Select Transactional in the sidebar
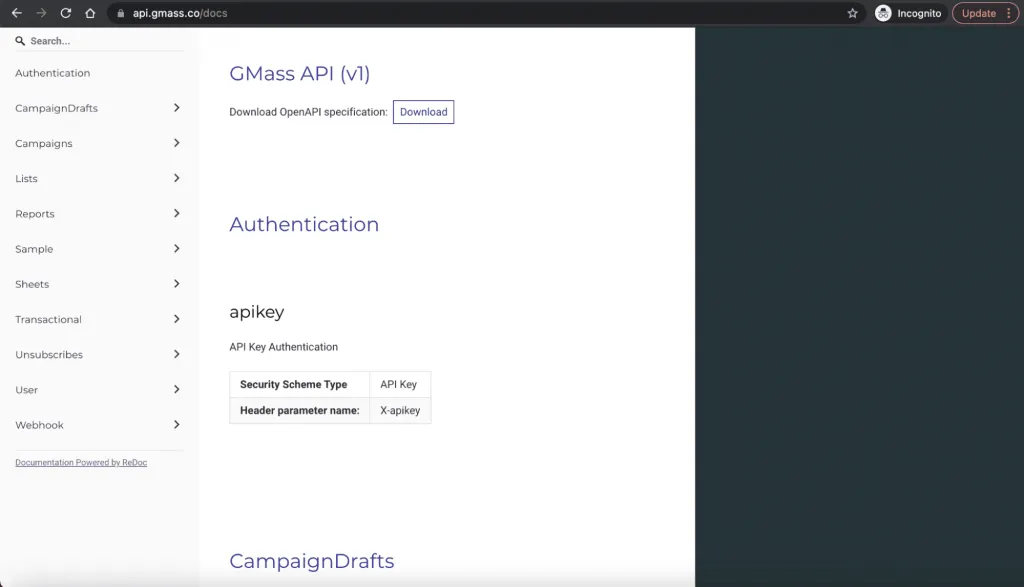1024x587 pixels. (x=48, y=319)
